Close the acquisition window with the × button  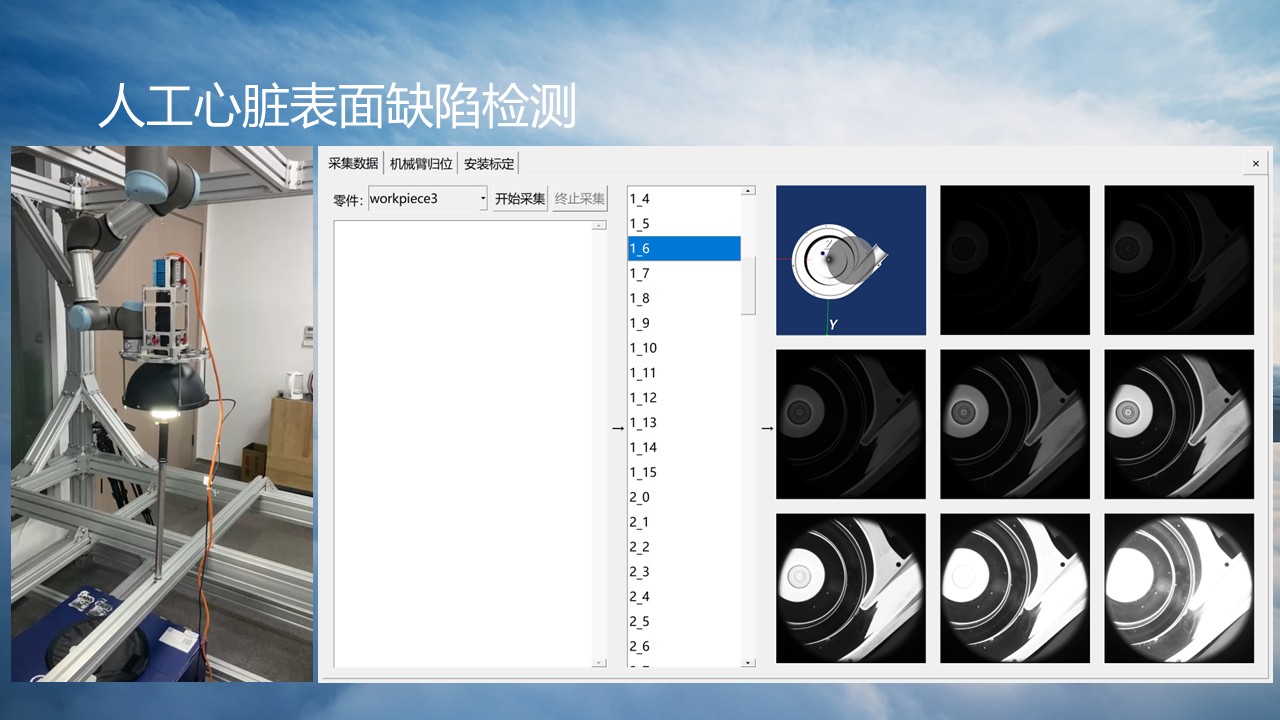click(x=1255, y=162)
